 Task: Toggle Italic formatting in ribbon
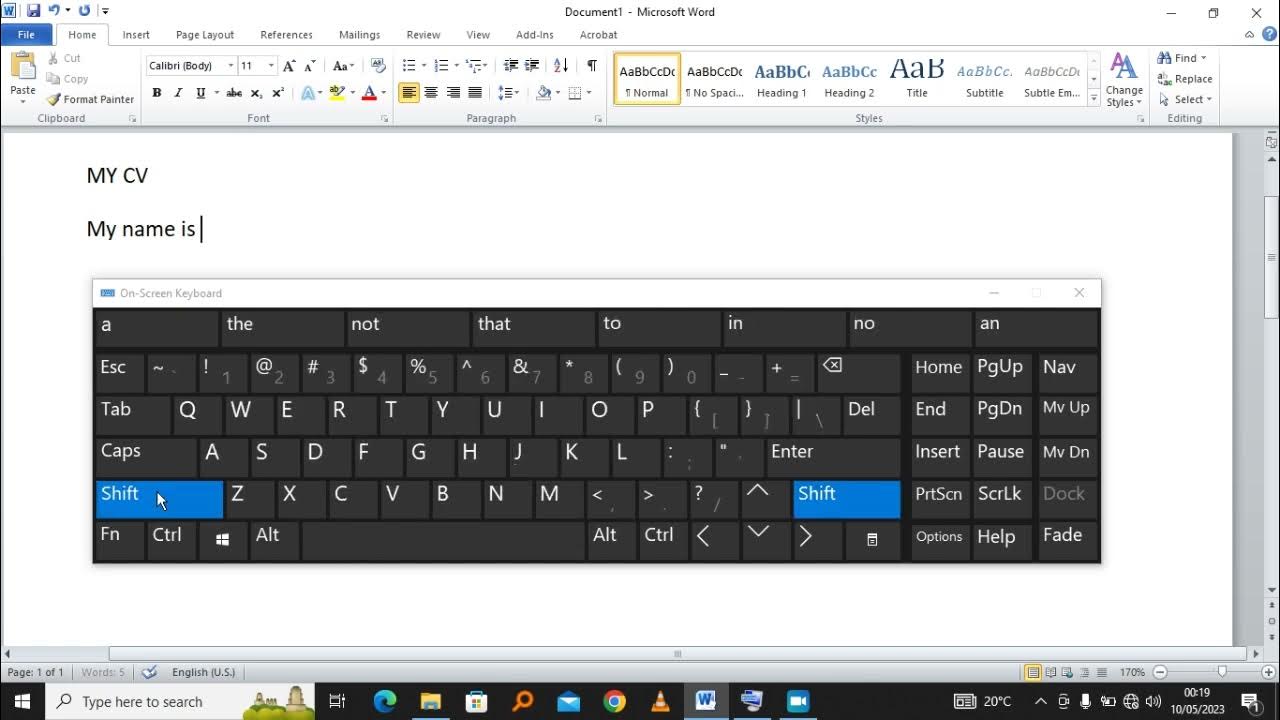[x=178, y=93]
